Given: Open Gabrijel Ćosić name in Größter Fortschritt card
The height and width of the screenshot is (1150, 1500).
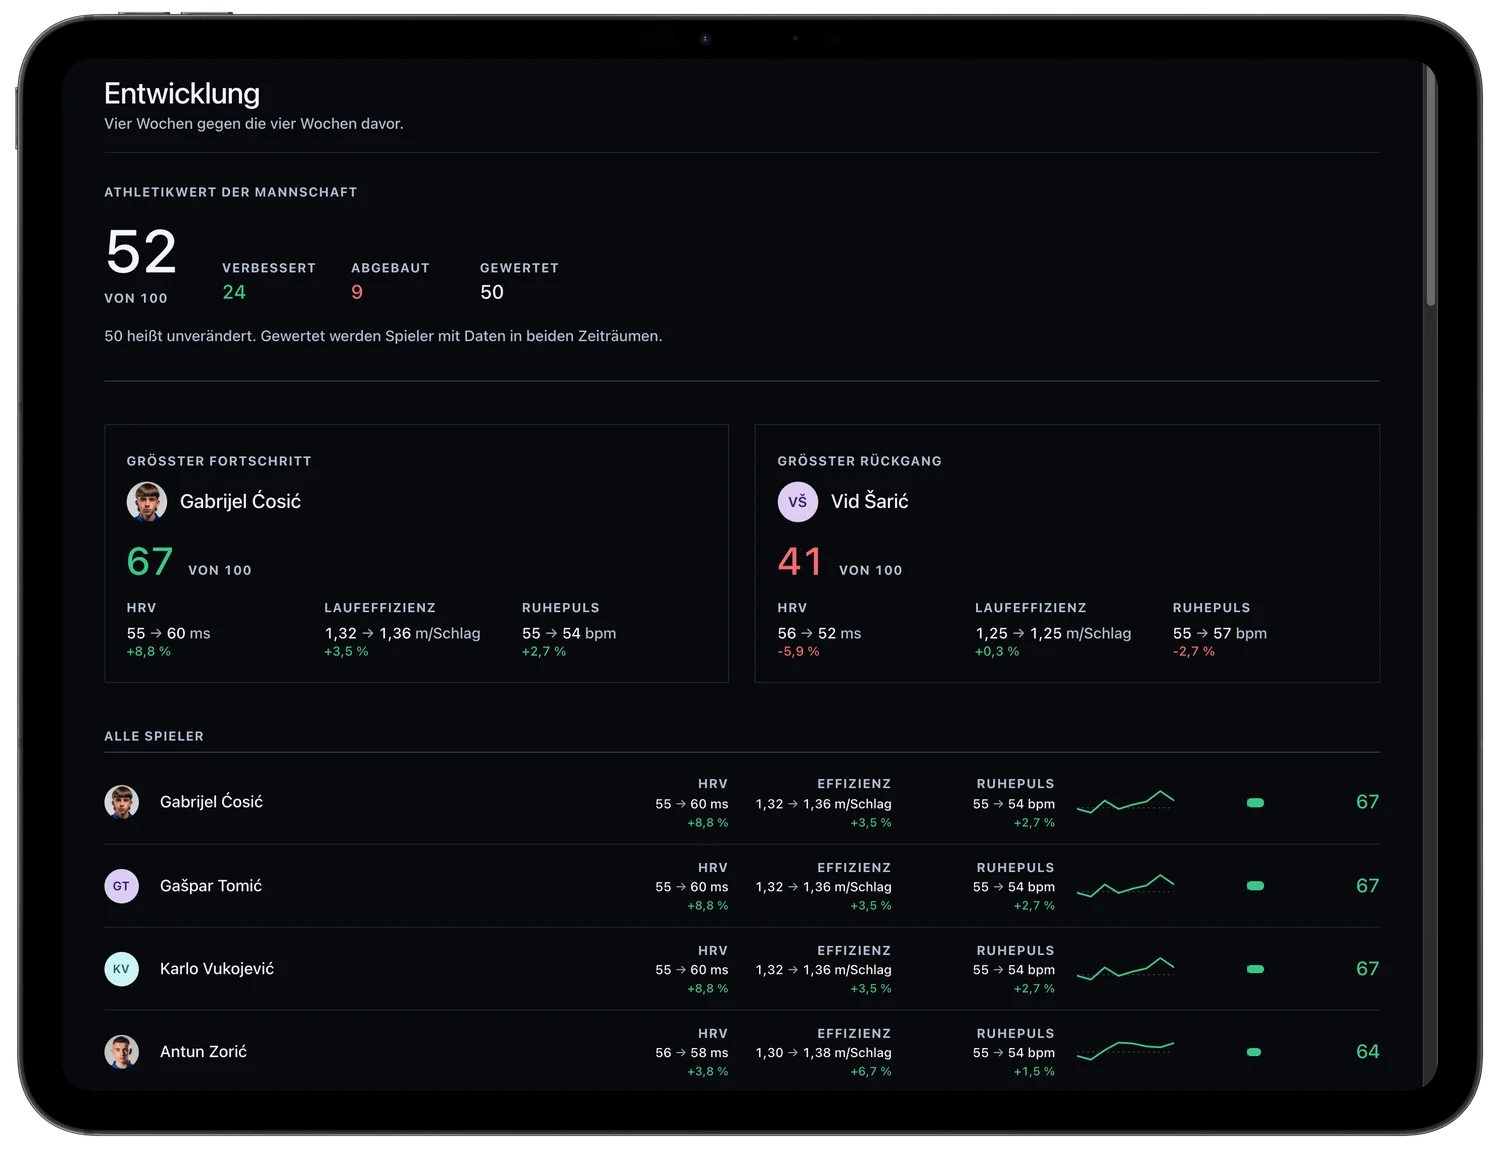Looking at the screenshot, I should tap(240, 502).
